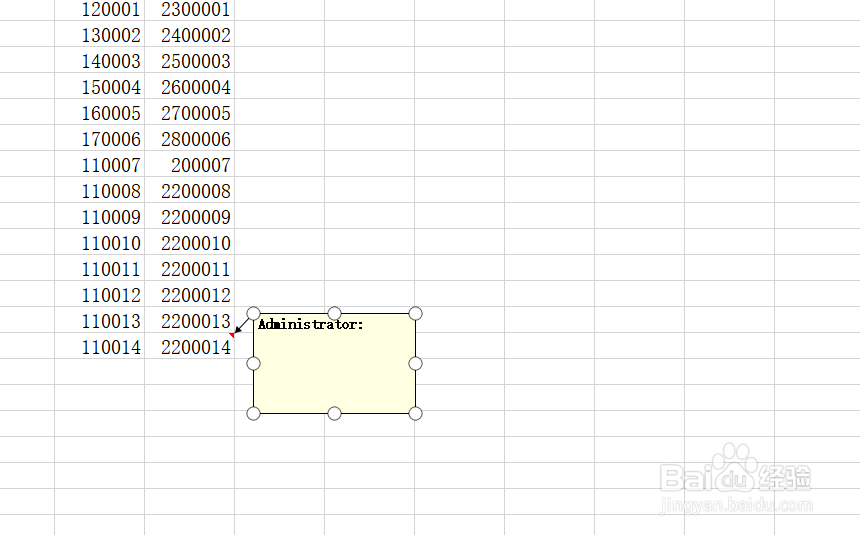860x535 pixels.
Task: Select cell containing 2400002
Action: pos(190,34)
